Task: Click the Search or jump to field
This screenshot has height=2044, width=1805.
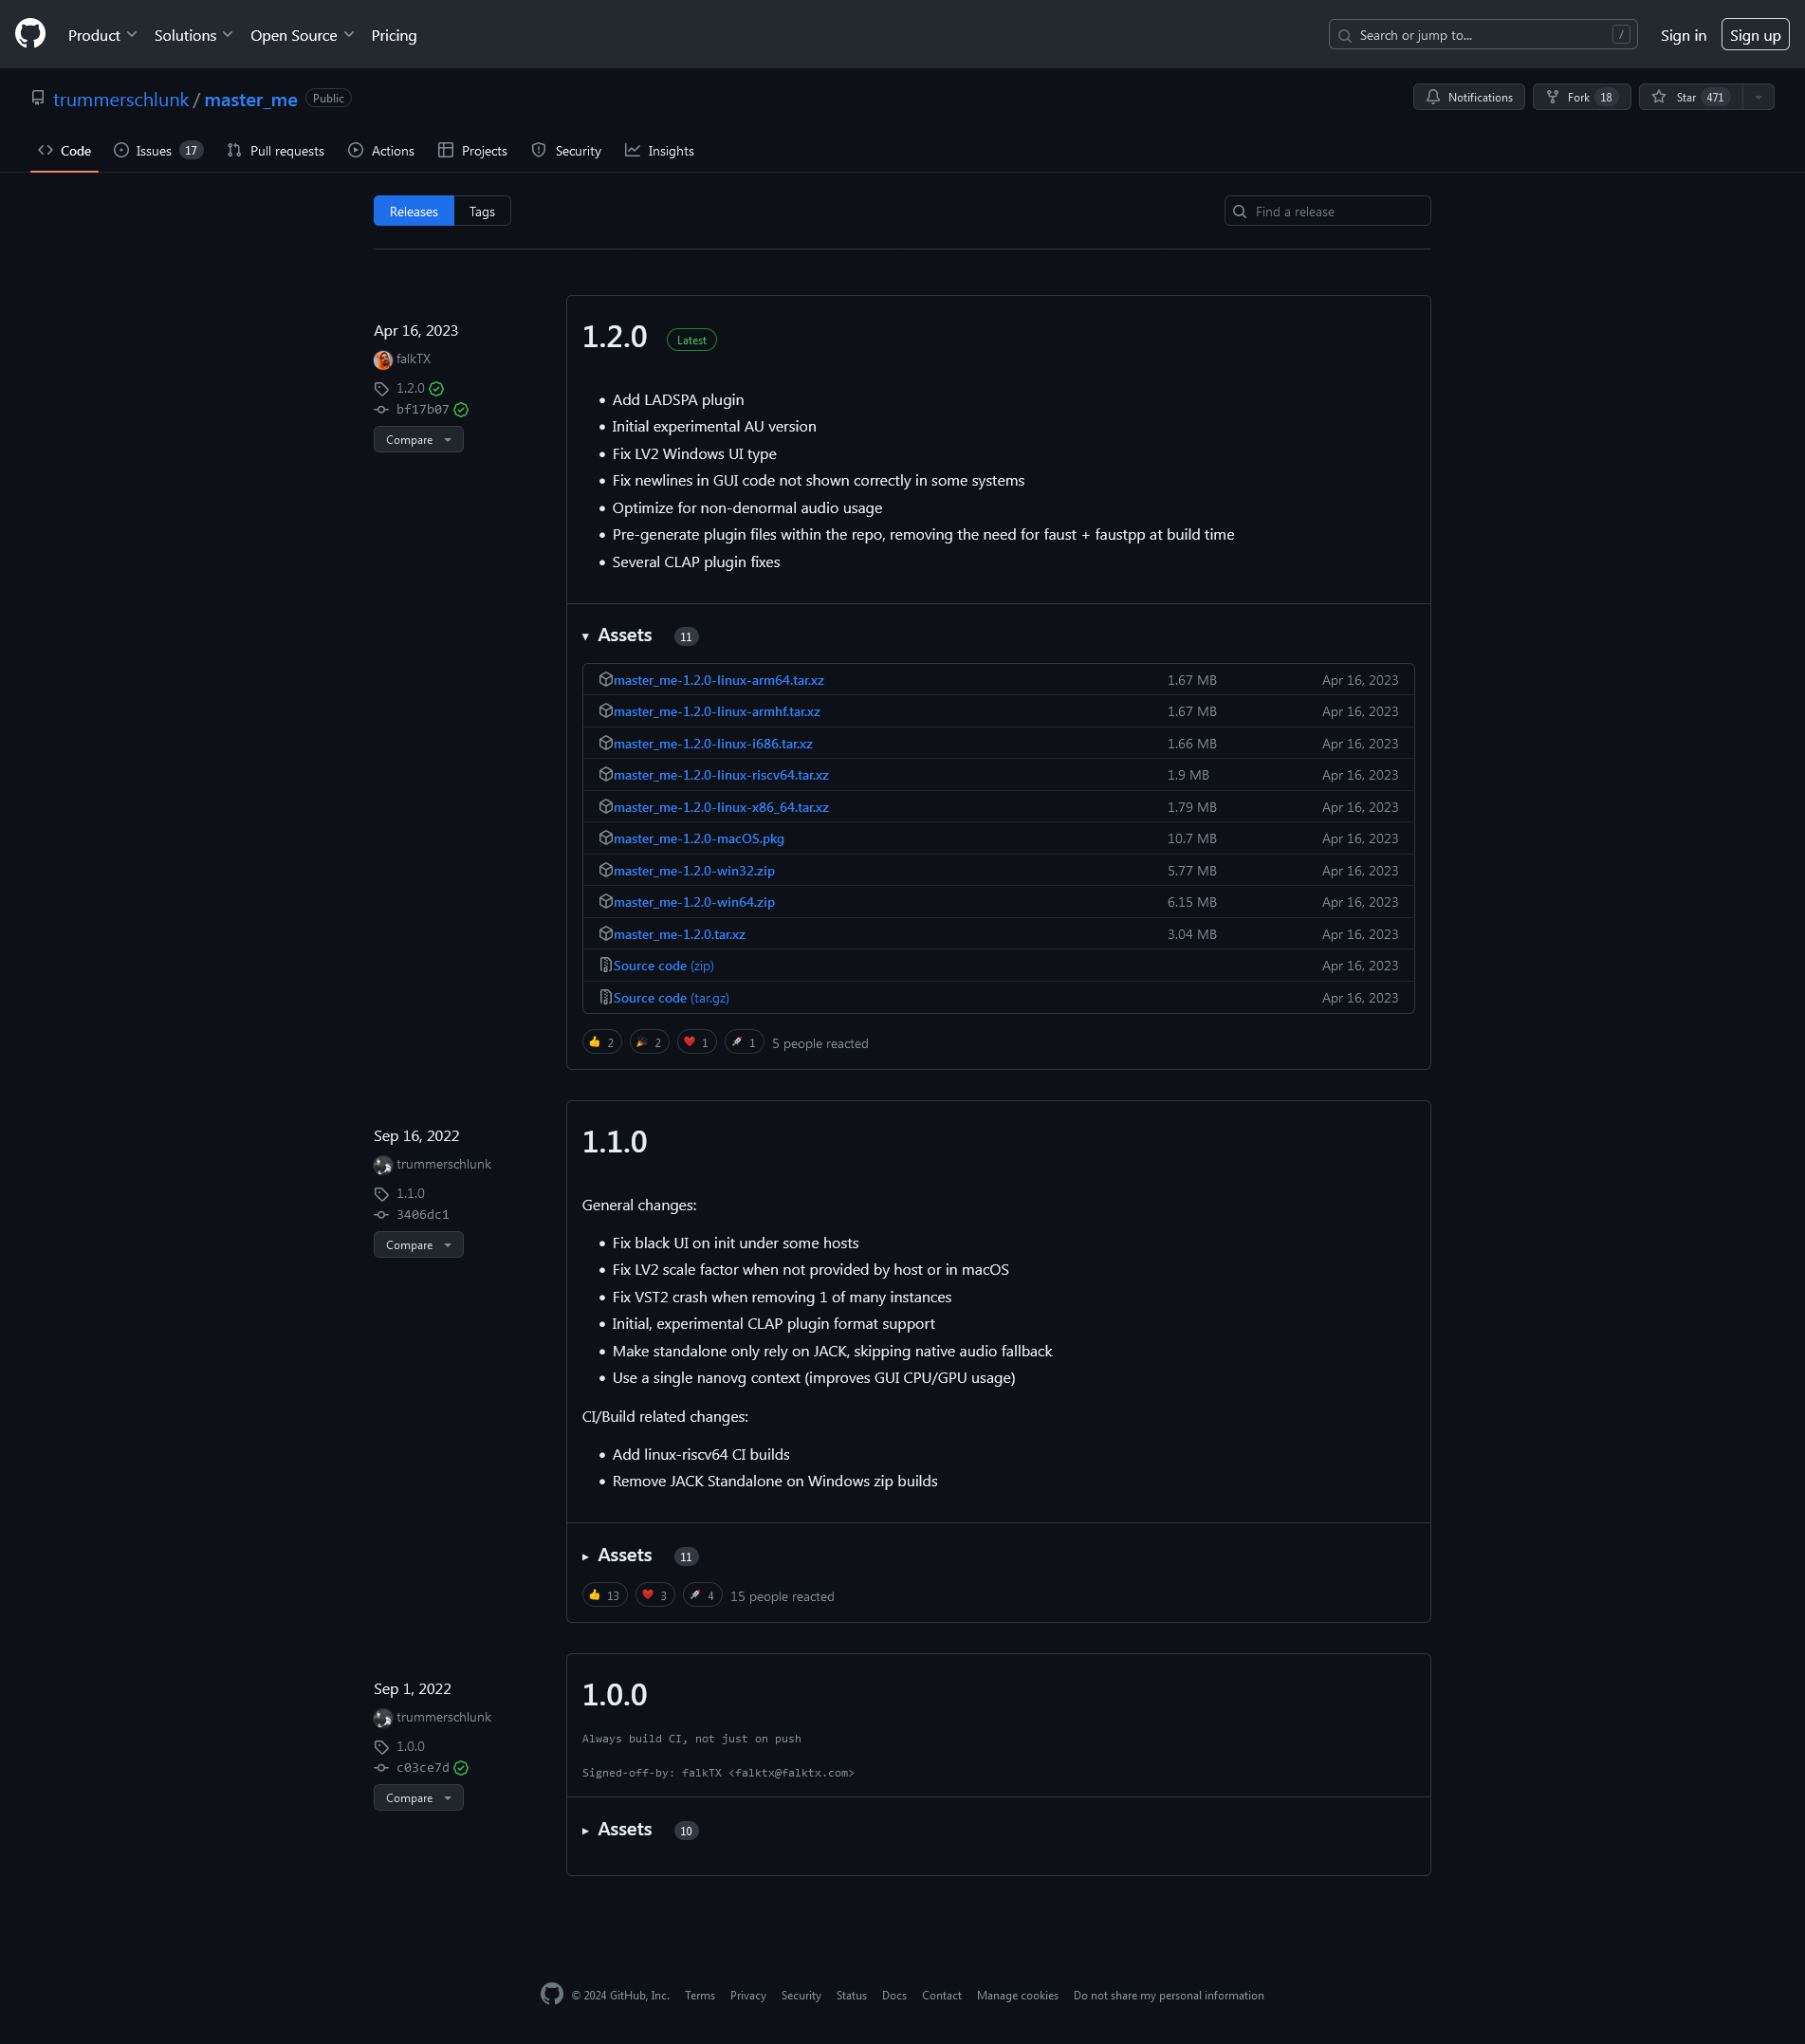Action: pos(1483,35)
